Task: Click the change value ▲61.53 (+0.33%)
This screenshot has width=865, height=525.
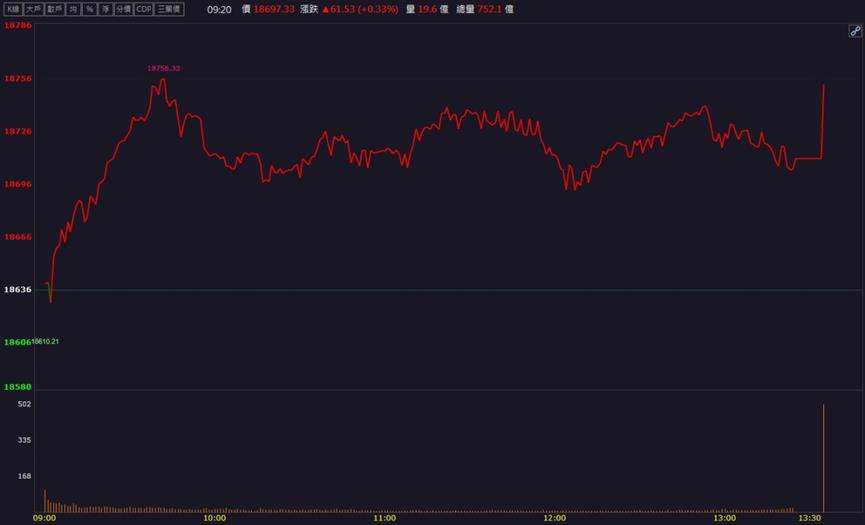Action: tap(360, 9)
